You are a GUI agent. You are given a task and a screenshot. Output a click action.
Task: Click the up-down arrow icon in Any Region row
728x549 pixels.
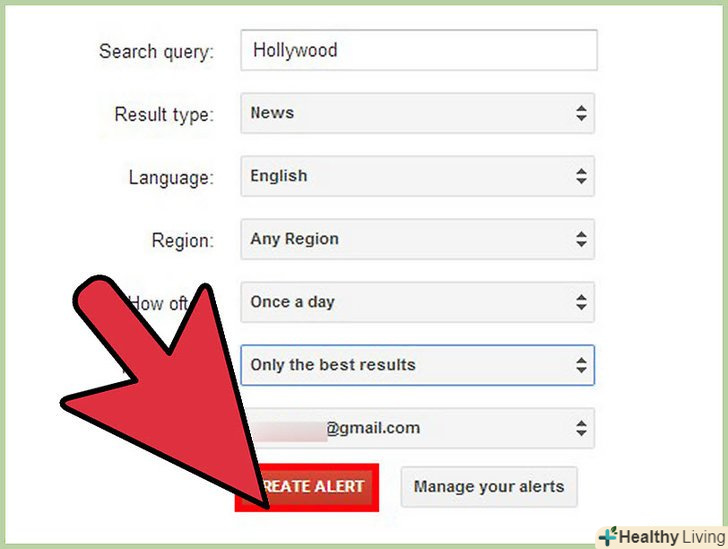click(581, 239)
